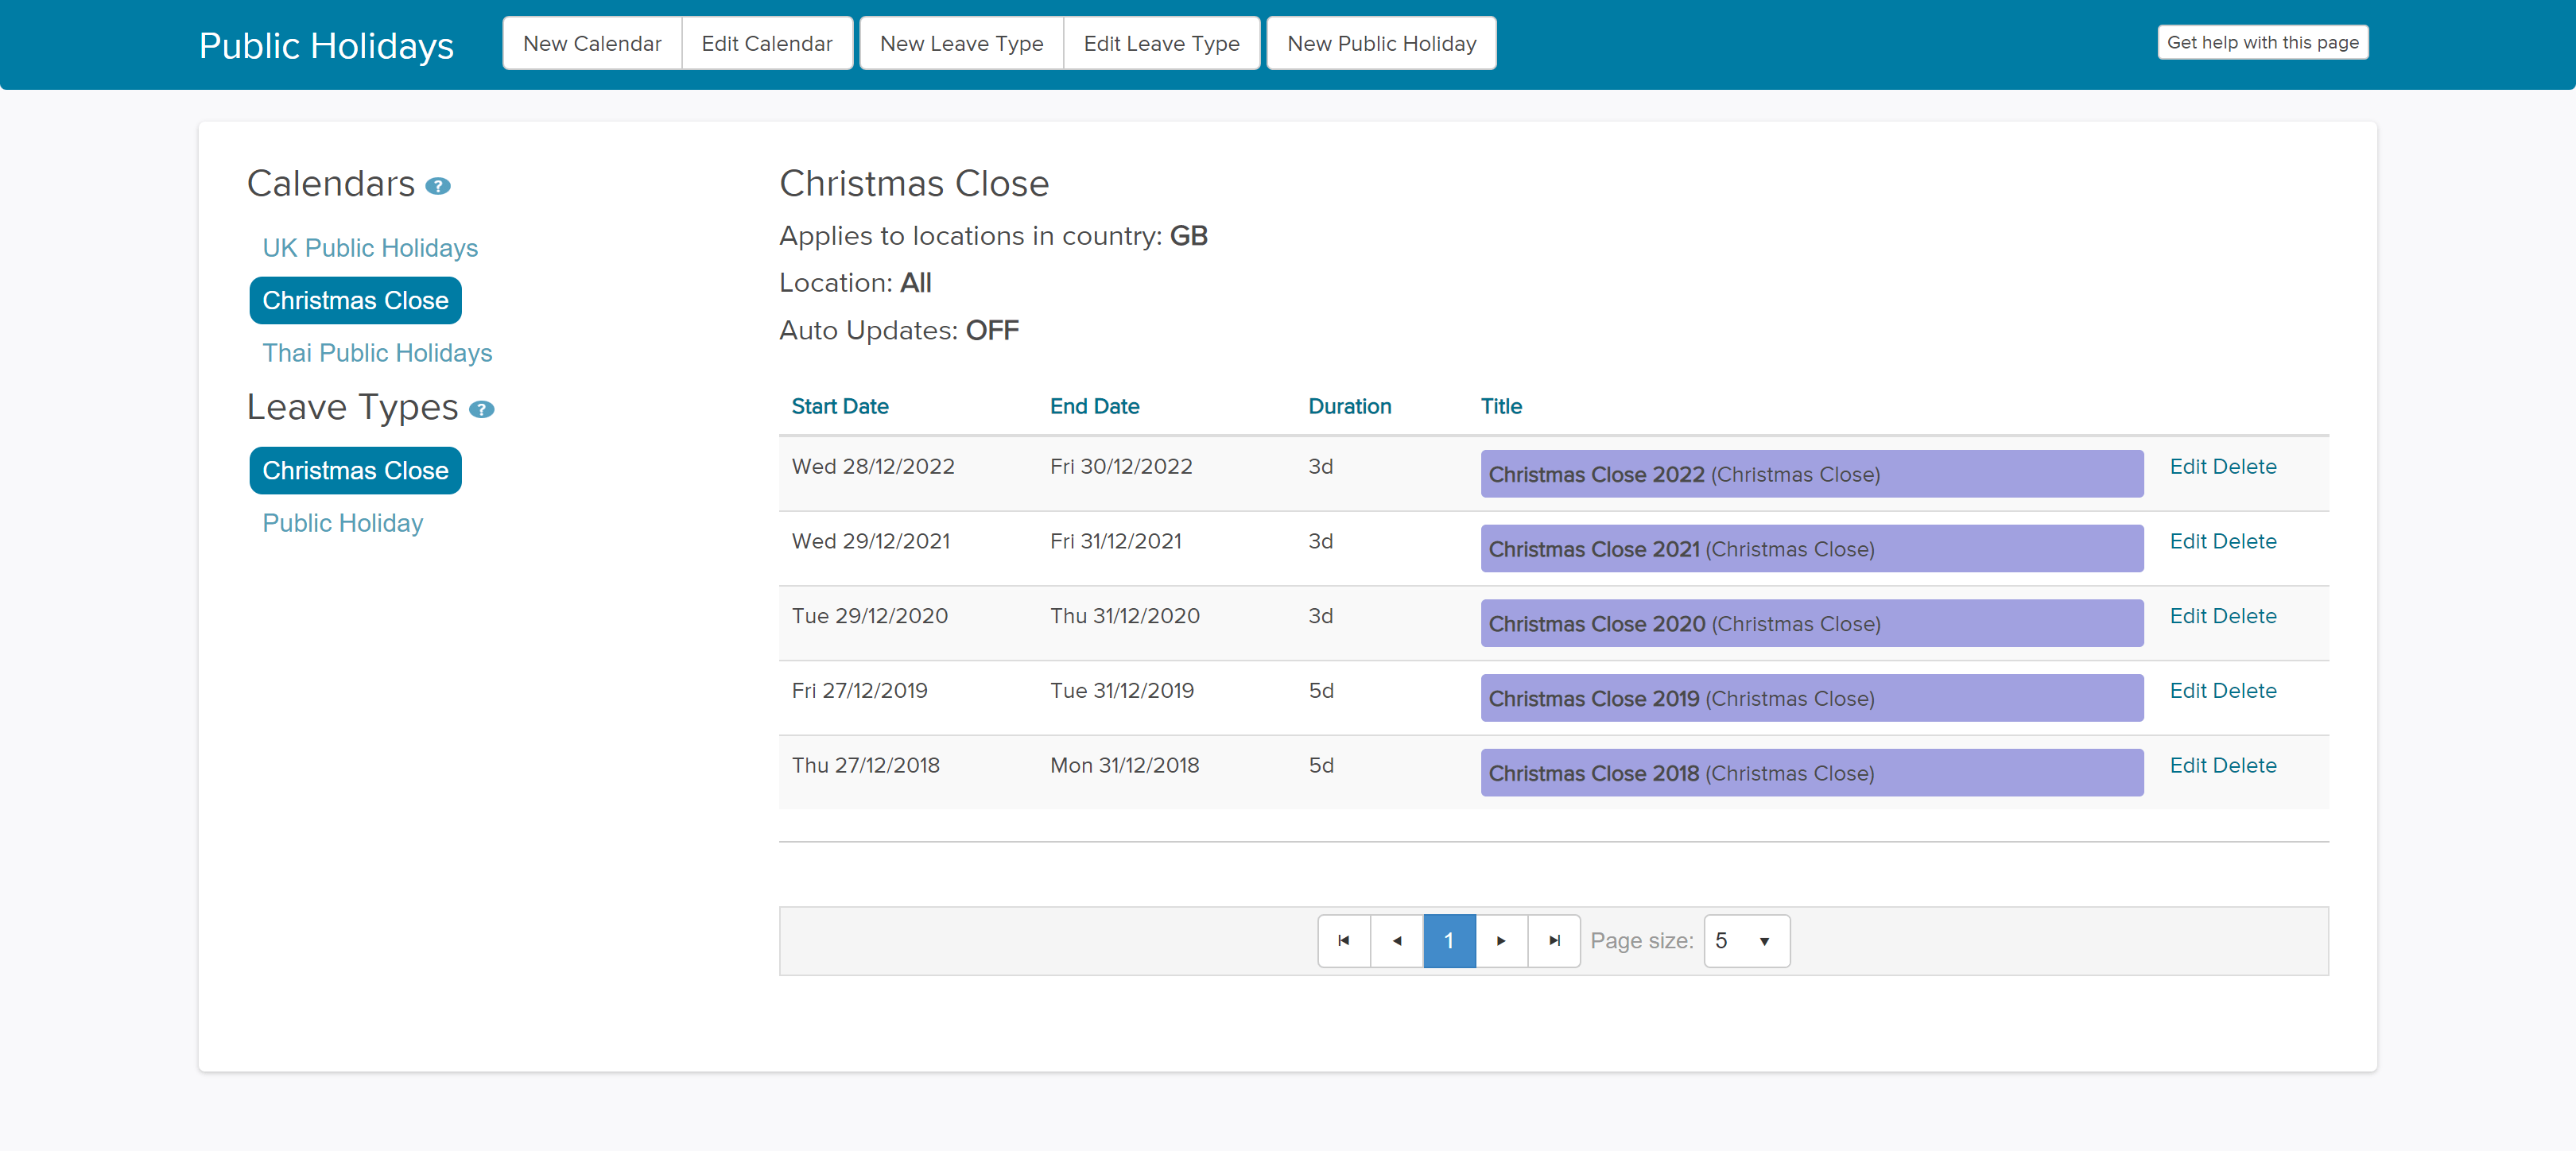Go to first page pager icon
This screenshot has width=2576, height=1151.
[x=1343, y=940]
